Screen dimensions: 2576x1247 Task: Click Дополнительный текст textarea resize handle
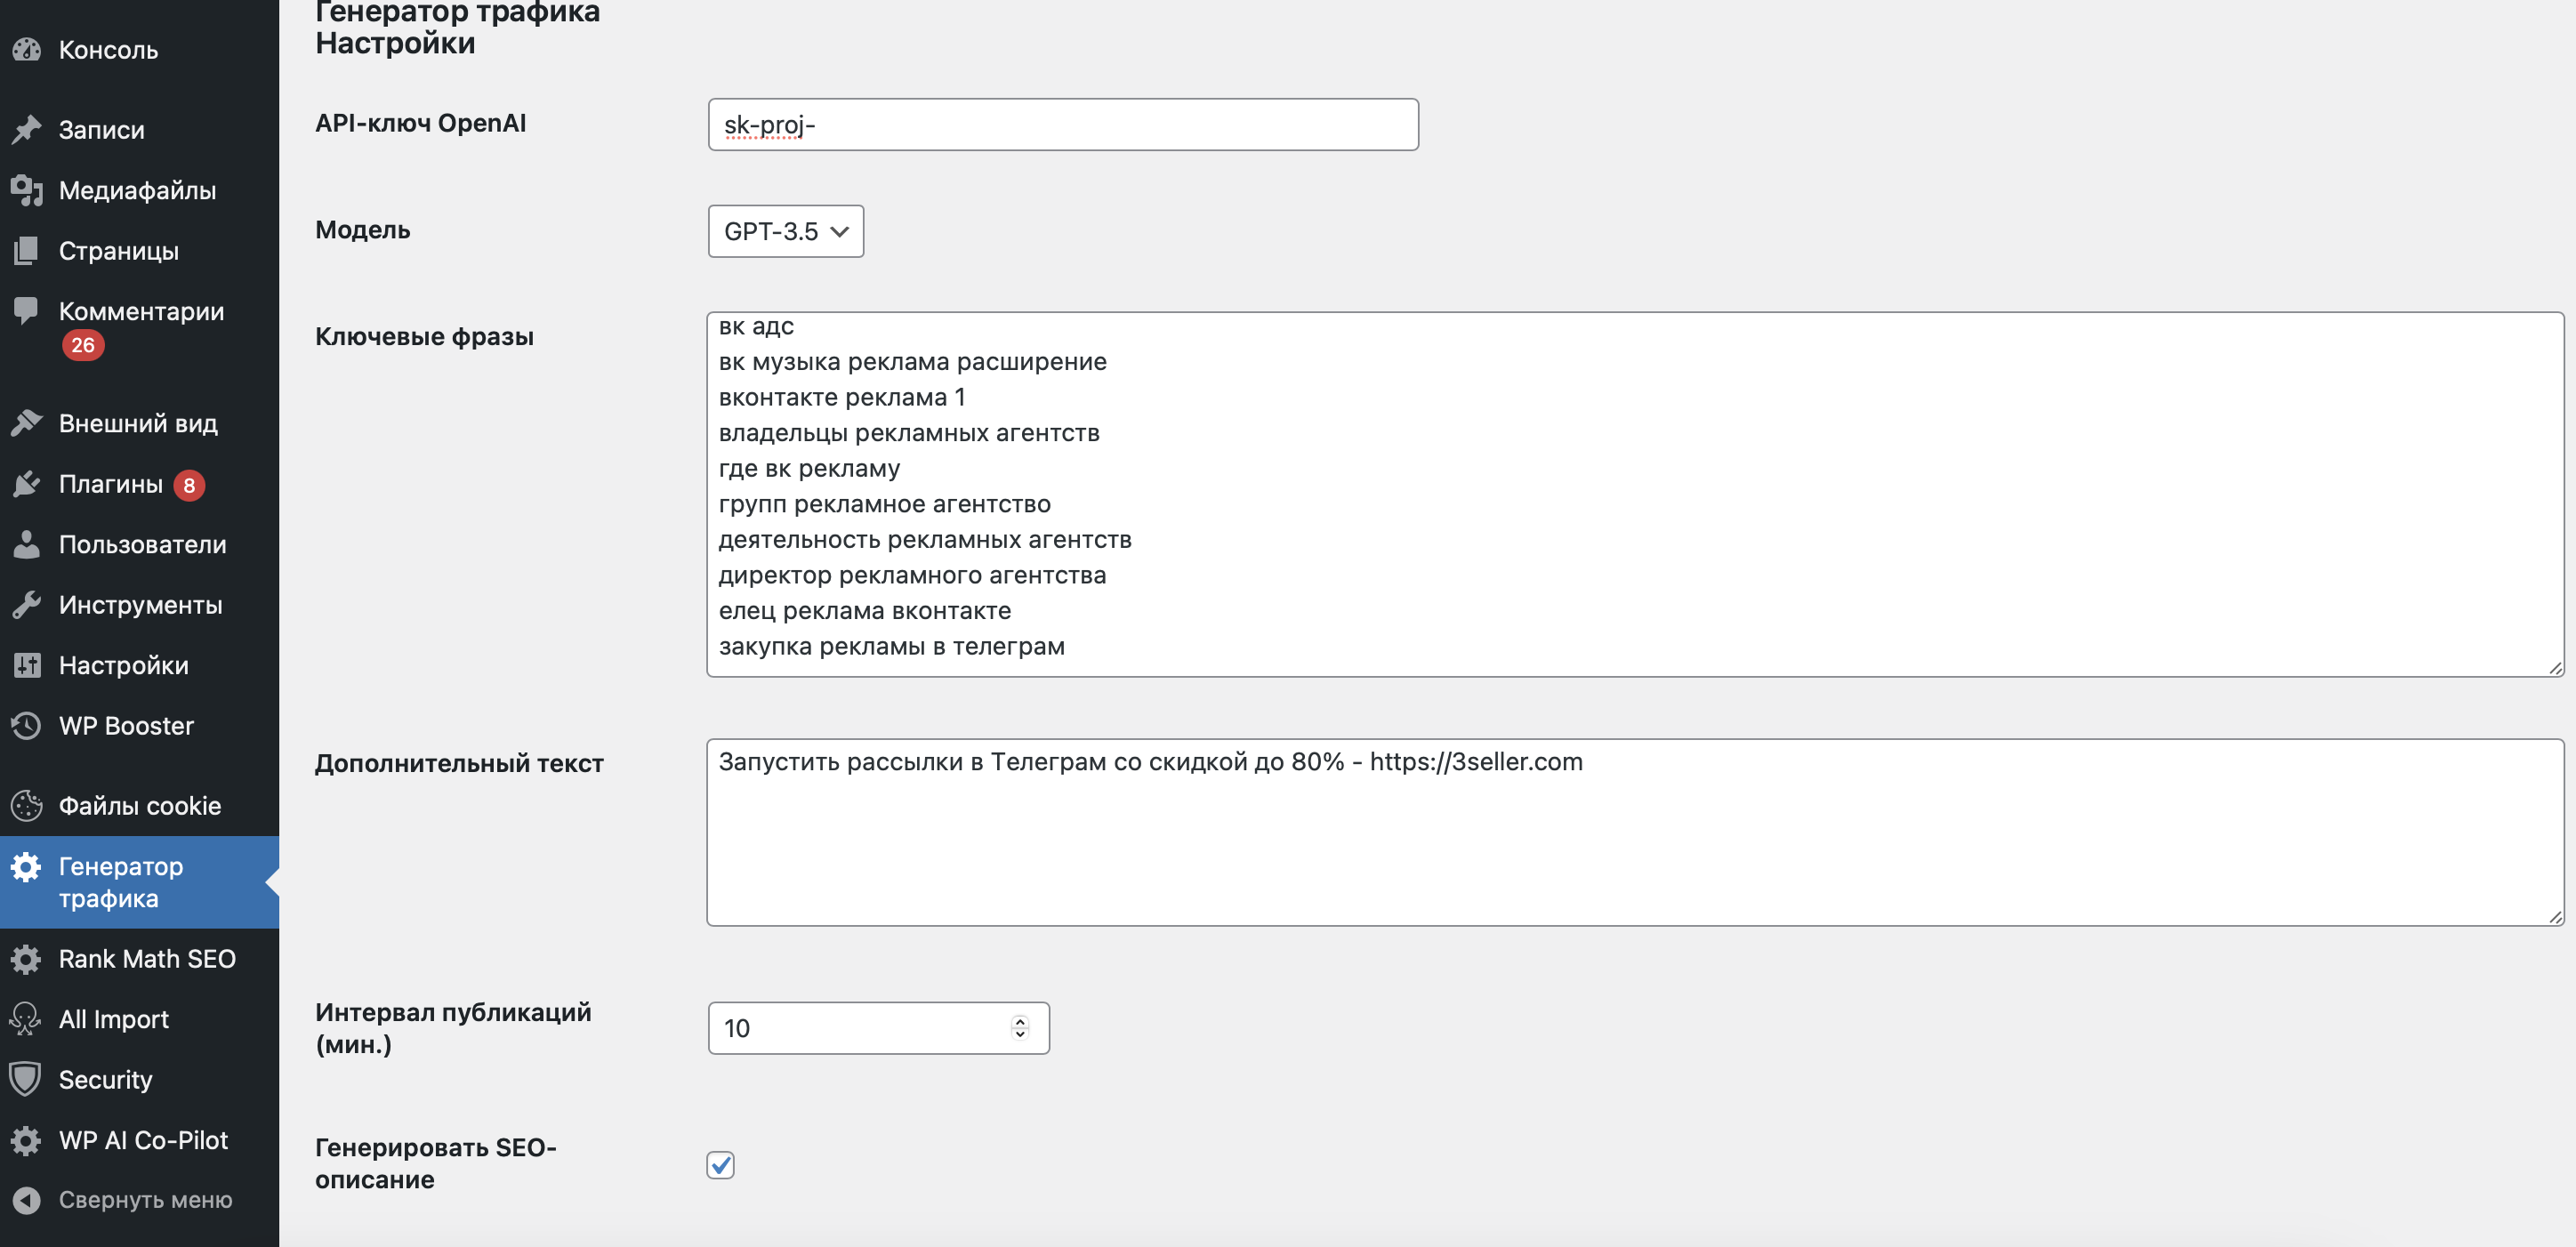point(2555,917)
